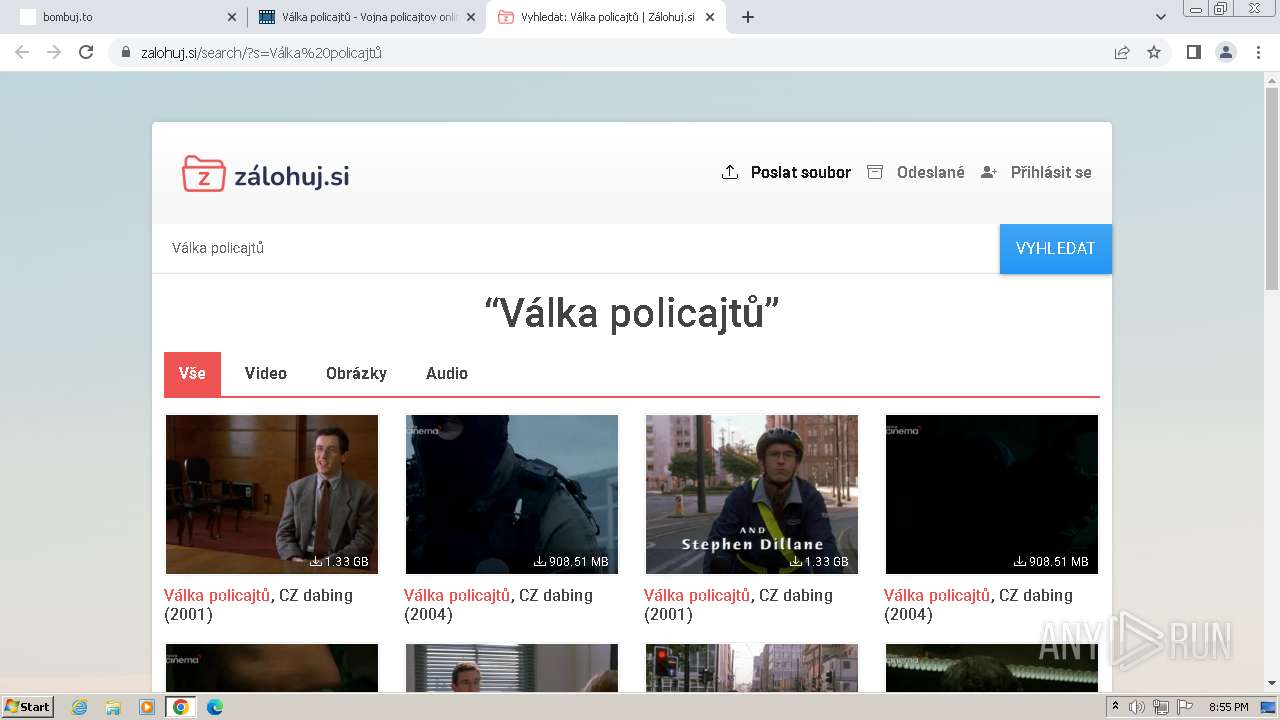Open File Explorer from the taskbar
Screen dimensions: 1280x720
(x=113, y=707)
